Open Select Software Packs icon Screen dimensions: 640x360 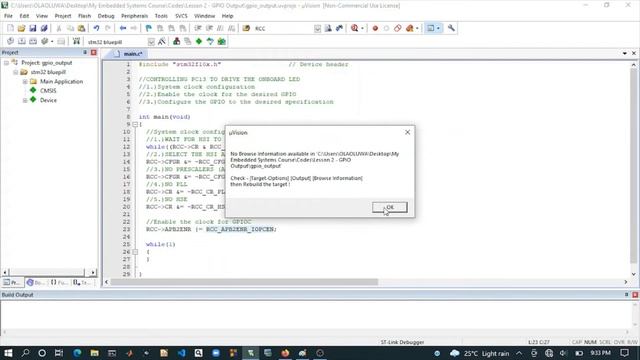[x=210, y=41]
